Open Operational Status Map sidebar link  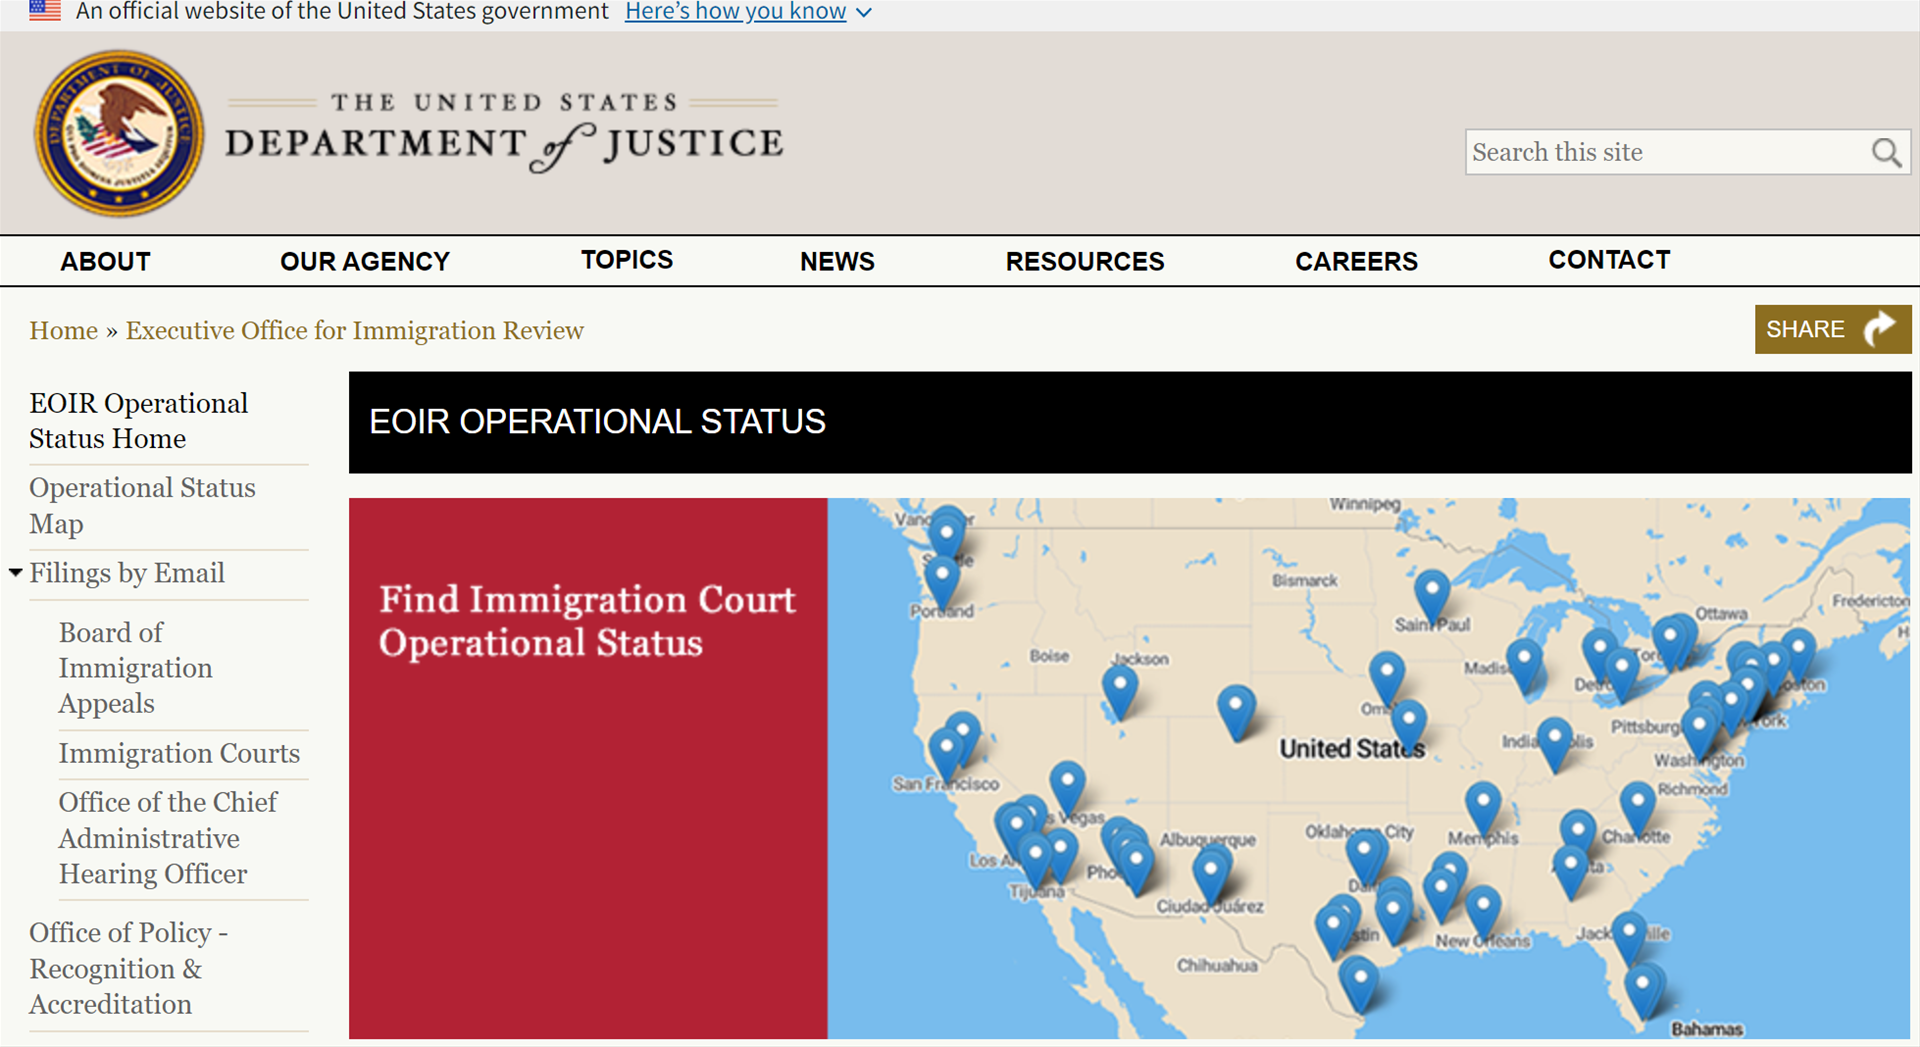(142, 506)
